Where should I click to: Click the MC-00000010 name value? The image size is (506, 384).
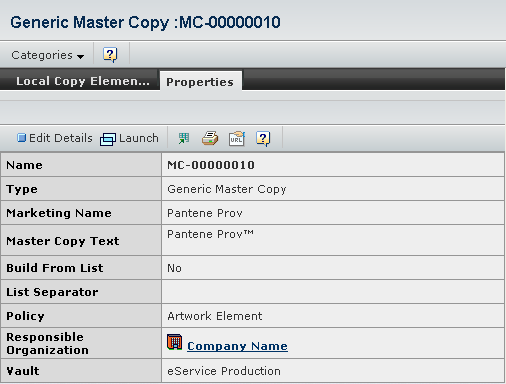[211, 165]
